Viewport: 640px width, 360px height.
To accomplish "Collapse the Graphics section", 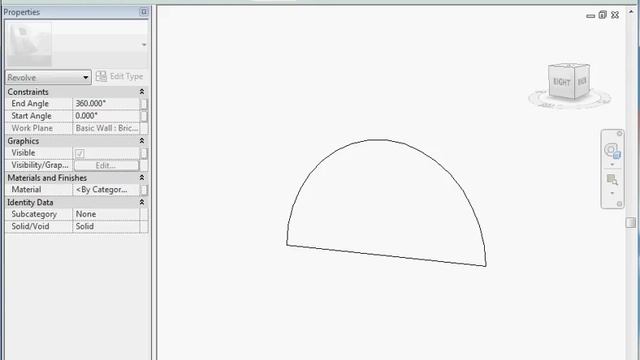I will point(142,140).
